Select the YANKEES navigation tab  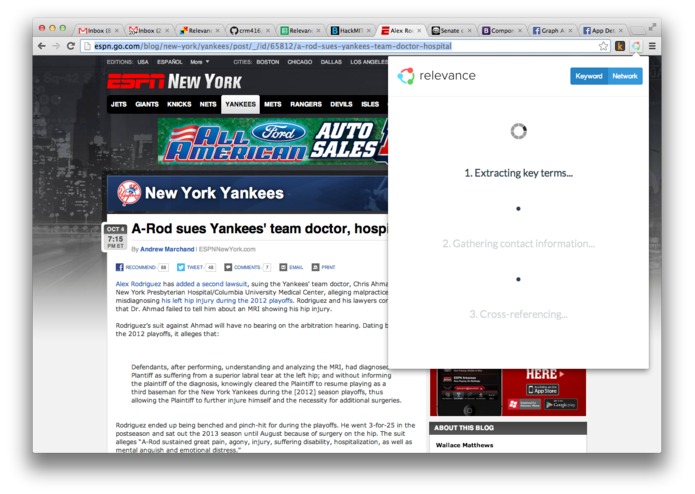(x=240, y=105)
